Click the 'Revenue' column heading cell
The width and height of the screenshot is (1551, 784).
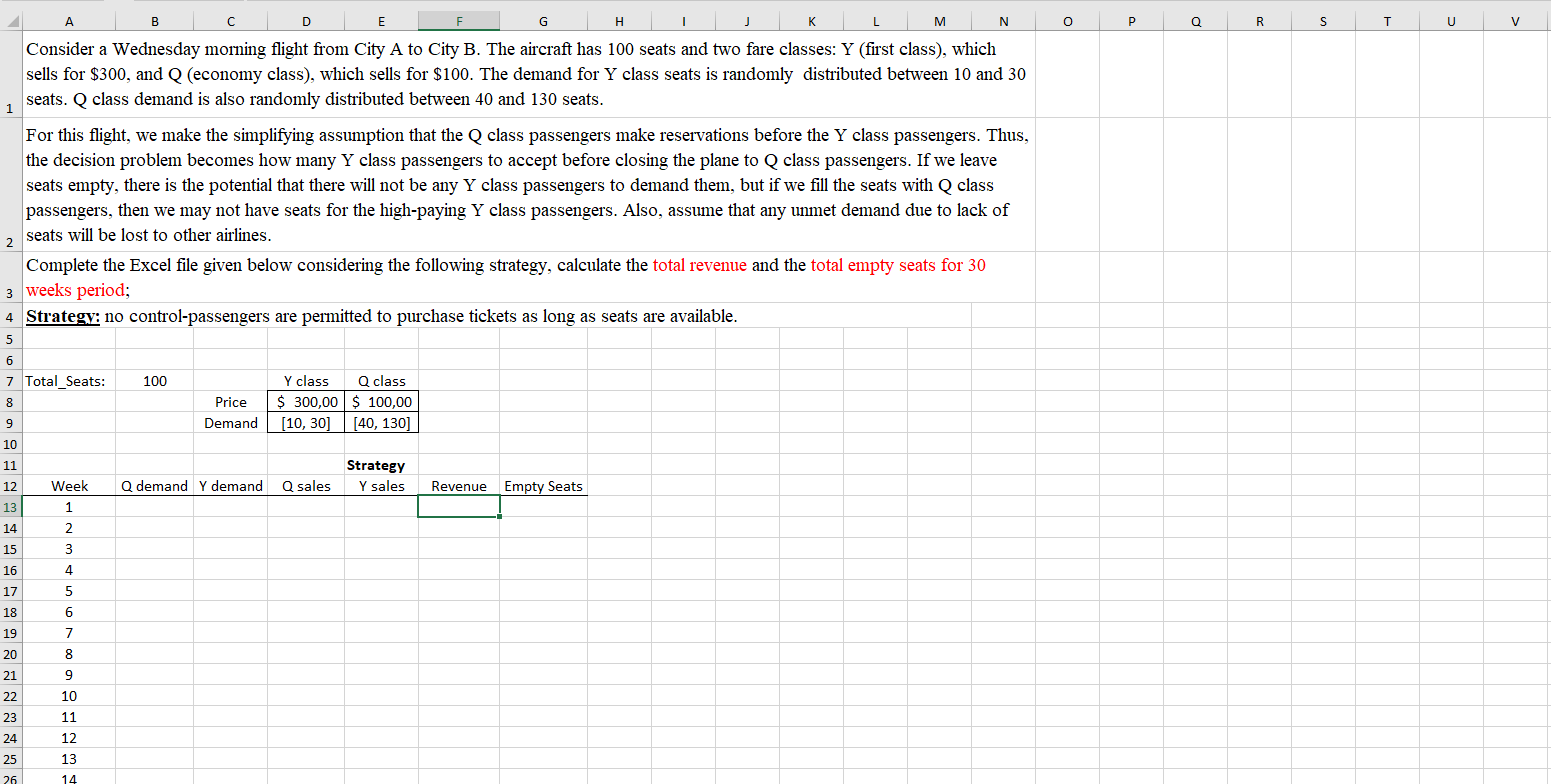click(459, 486)
